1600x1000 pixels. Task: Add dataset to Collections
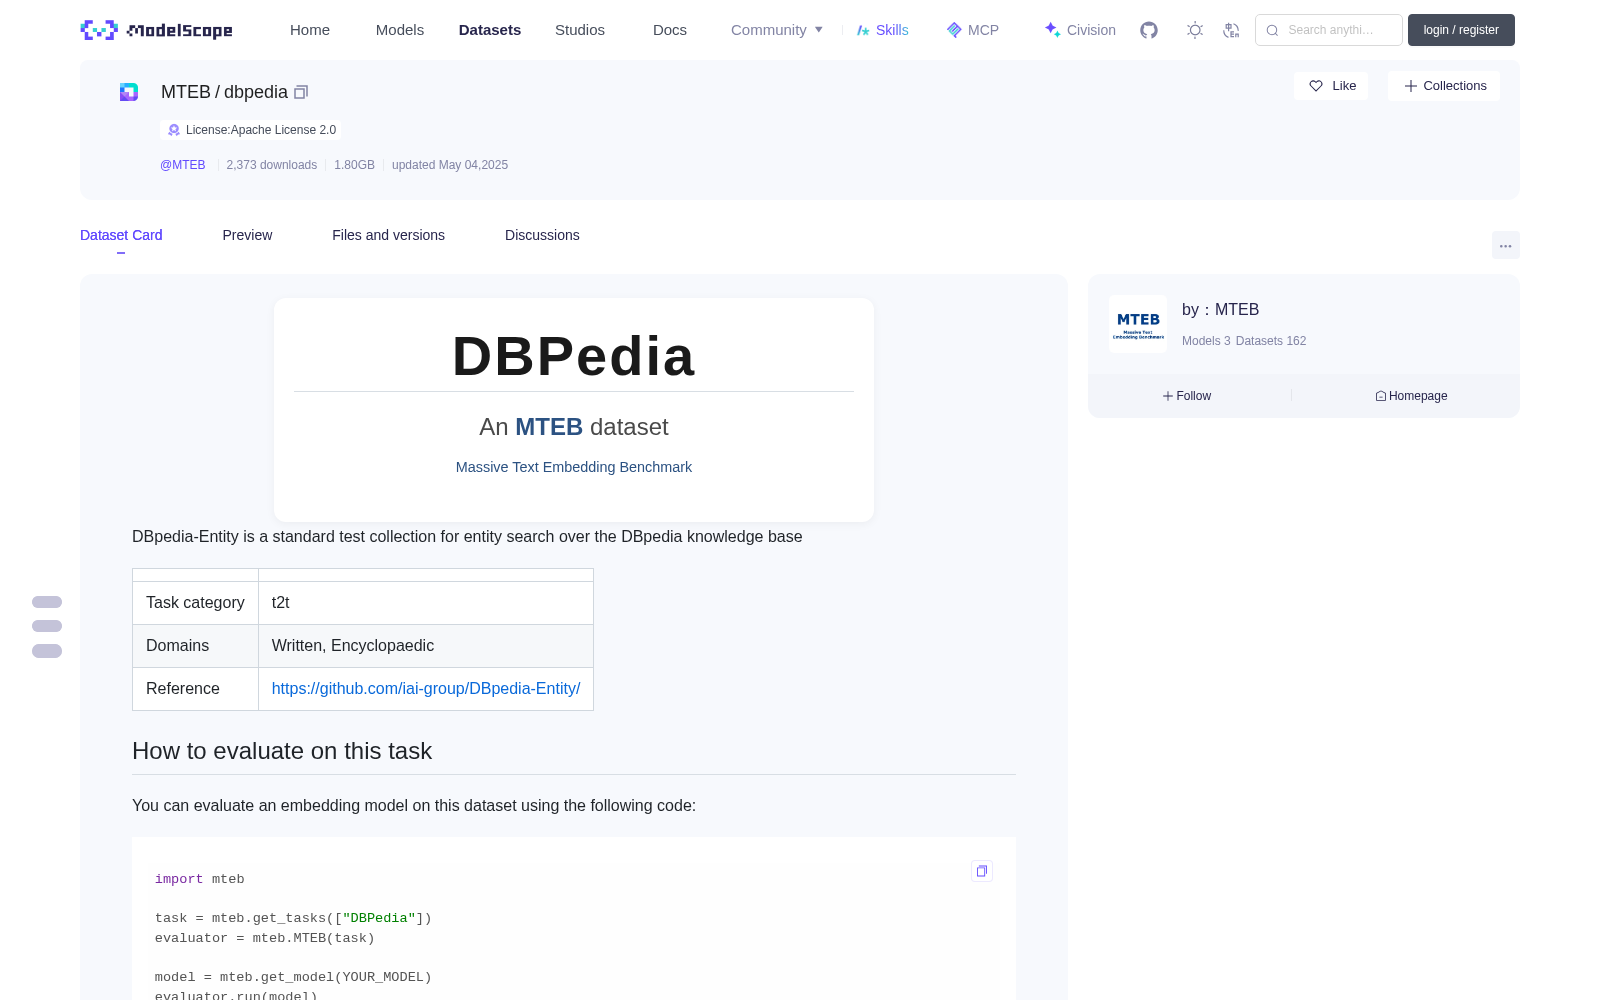point(1445,86)
